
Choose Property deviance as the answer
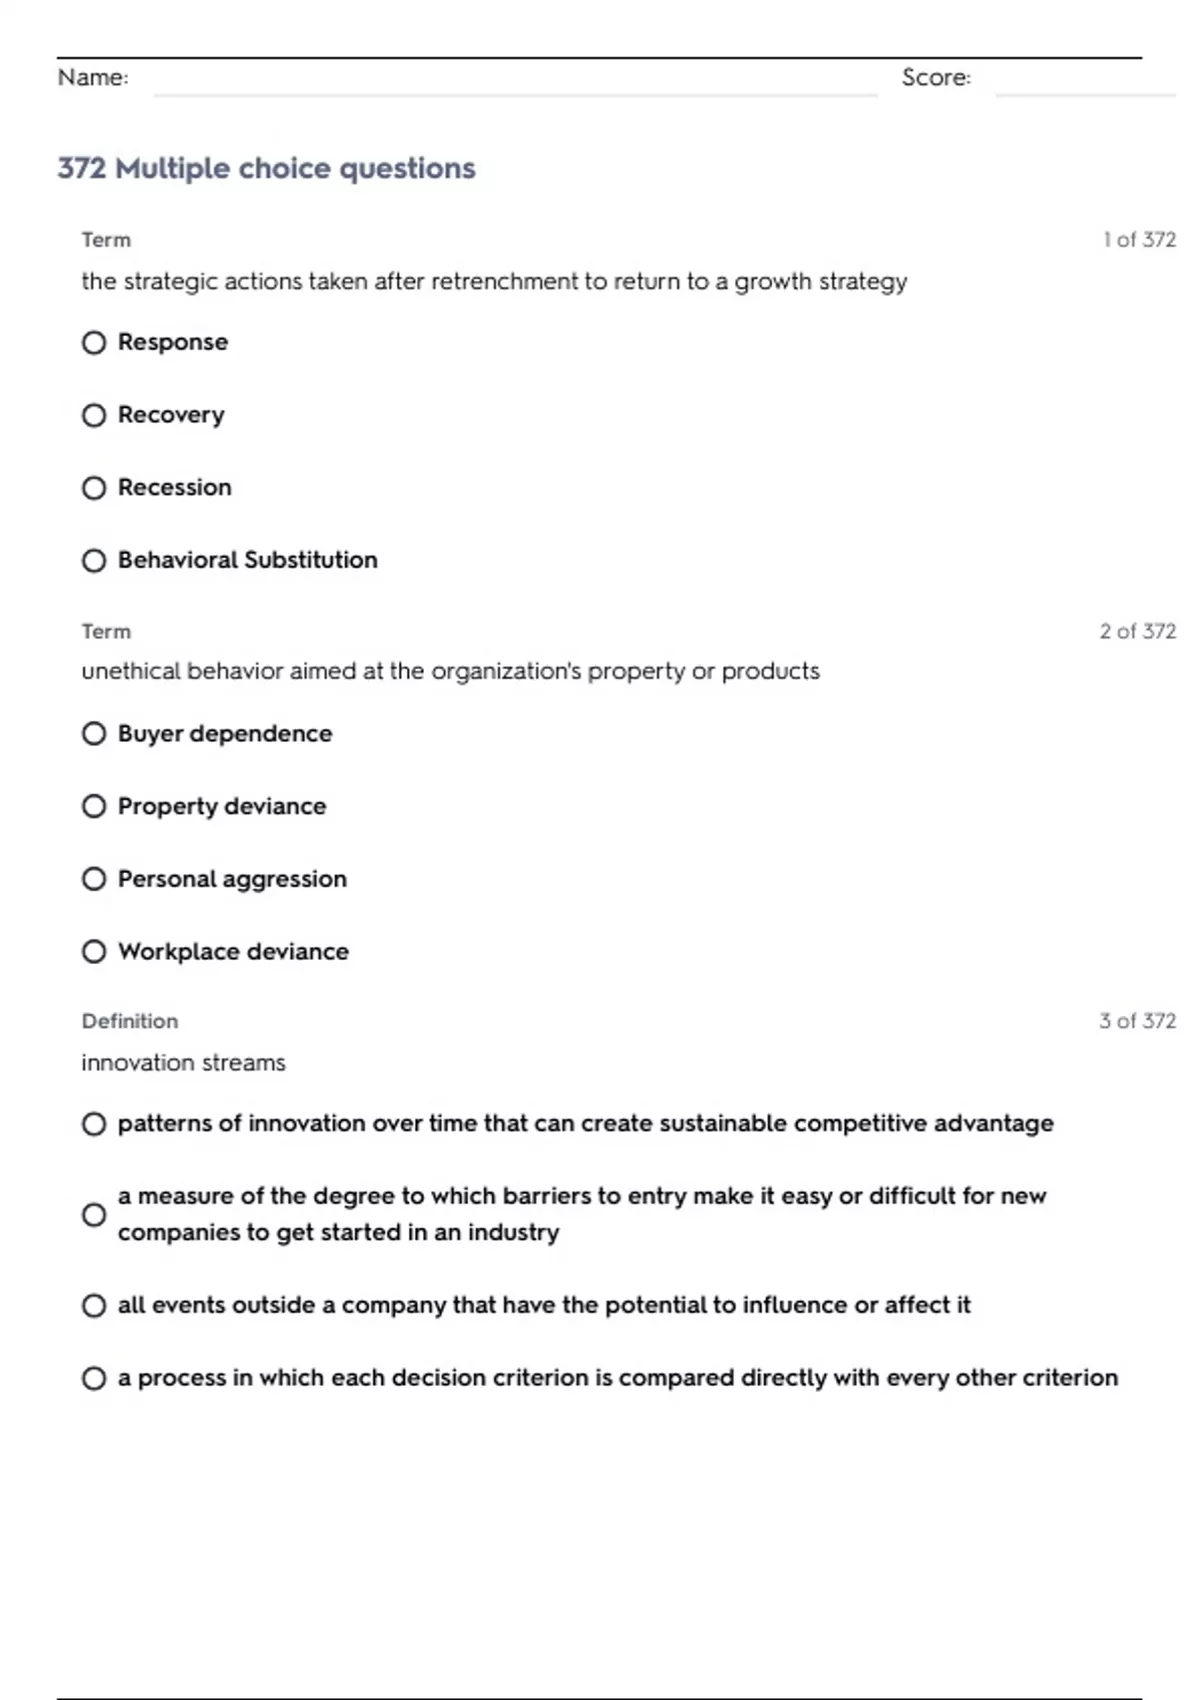(94, 806)
